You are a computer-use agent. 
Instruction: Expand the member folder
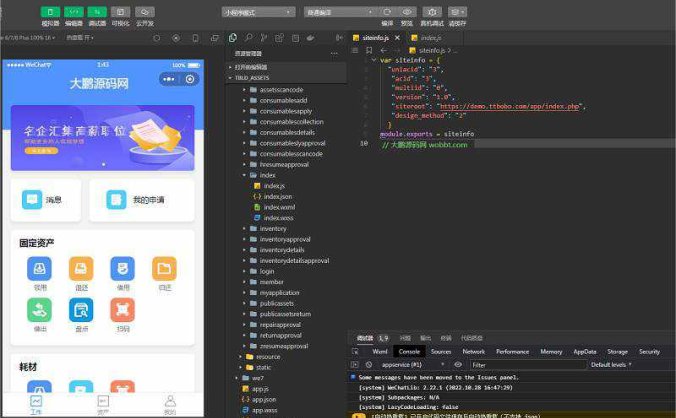(x=286, y=282)
